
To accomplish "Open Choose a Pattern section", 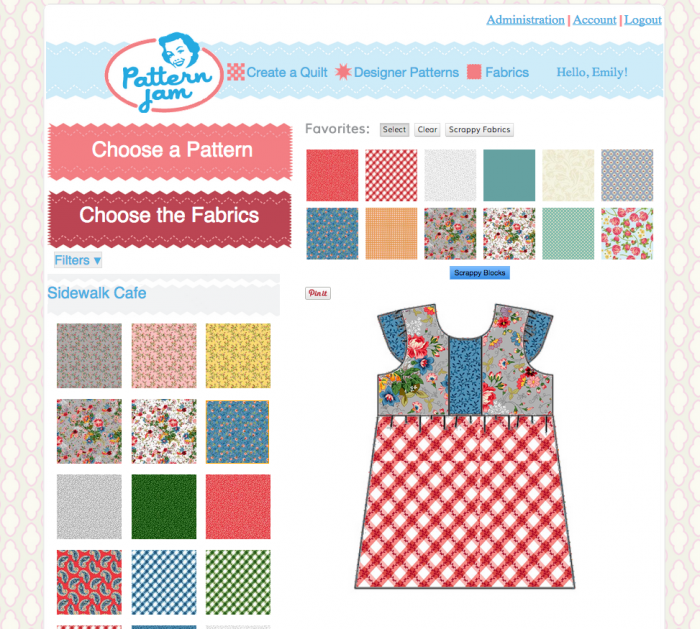I will [170, 152].
